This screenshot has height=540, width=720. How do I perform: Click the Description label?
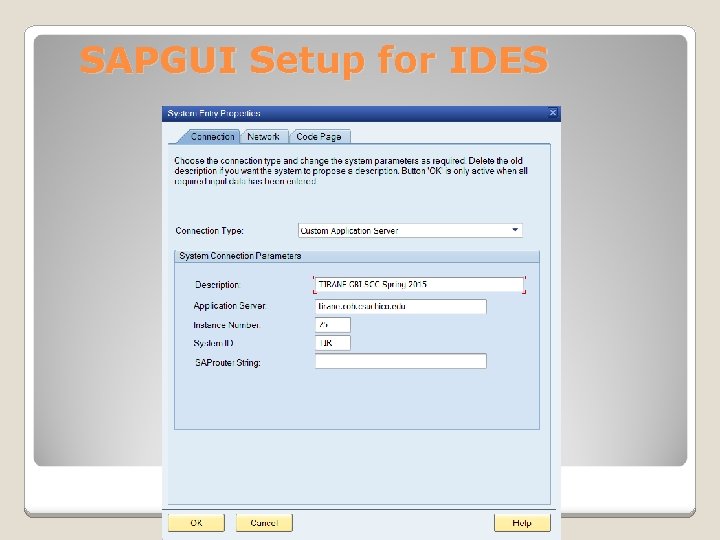coord(217,285)
